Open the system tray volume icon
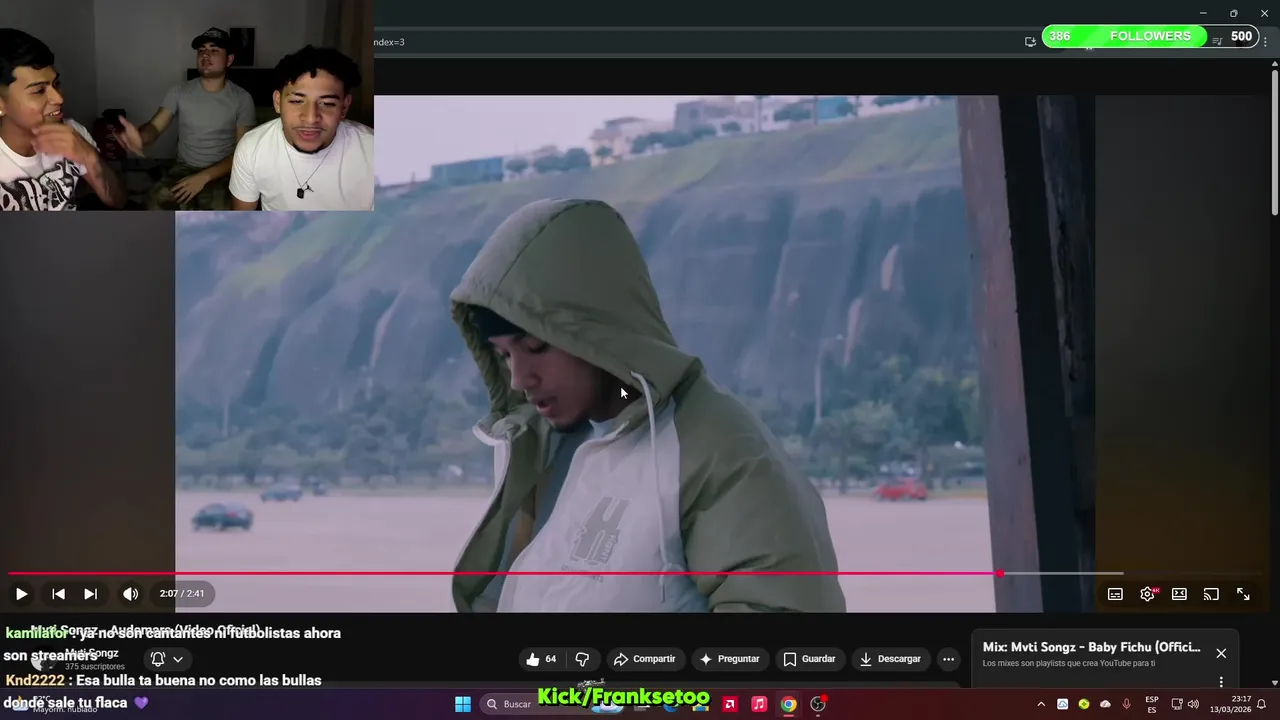The height and width of the screenshot is (720, 1280). [x=1193, y=704]
